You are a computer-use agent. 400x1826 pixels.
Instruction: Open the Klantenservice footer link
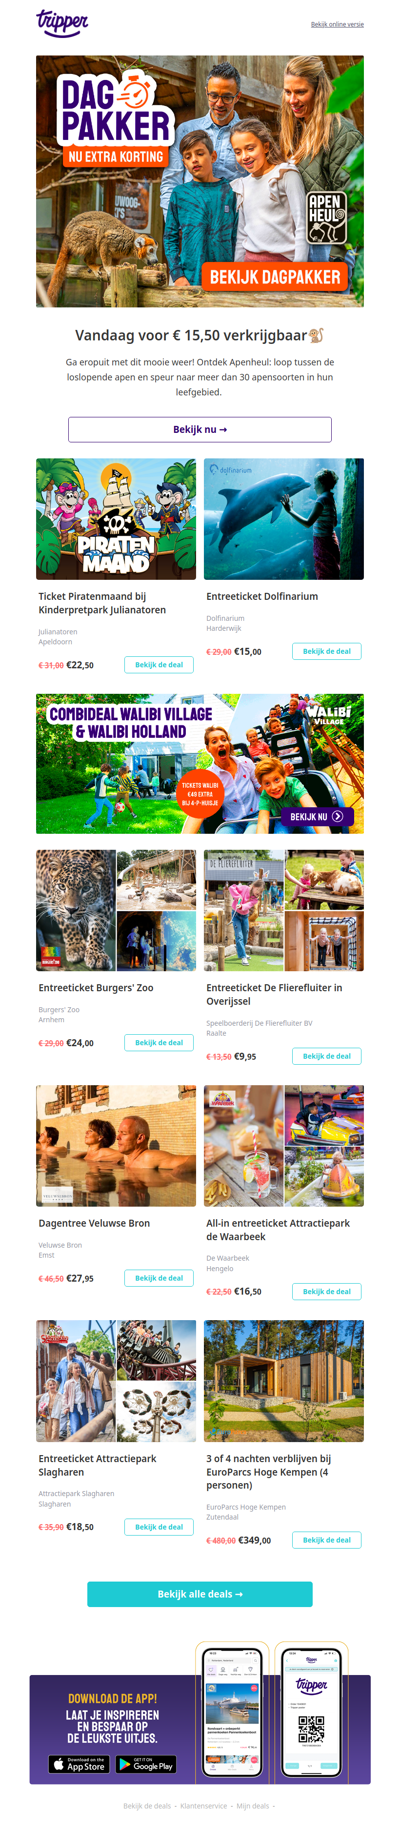203,1806
